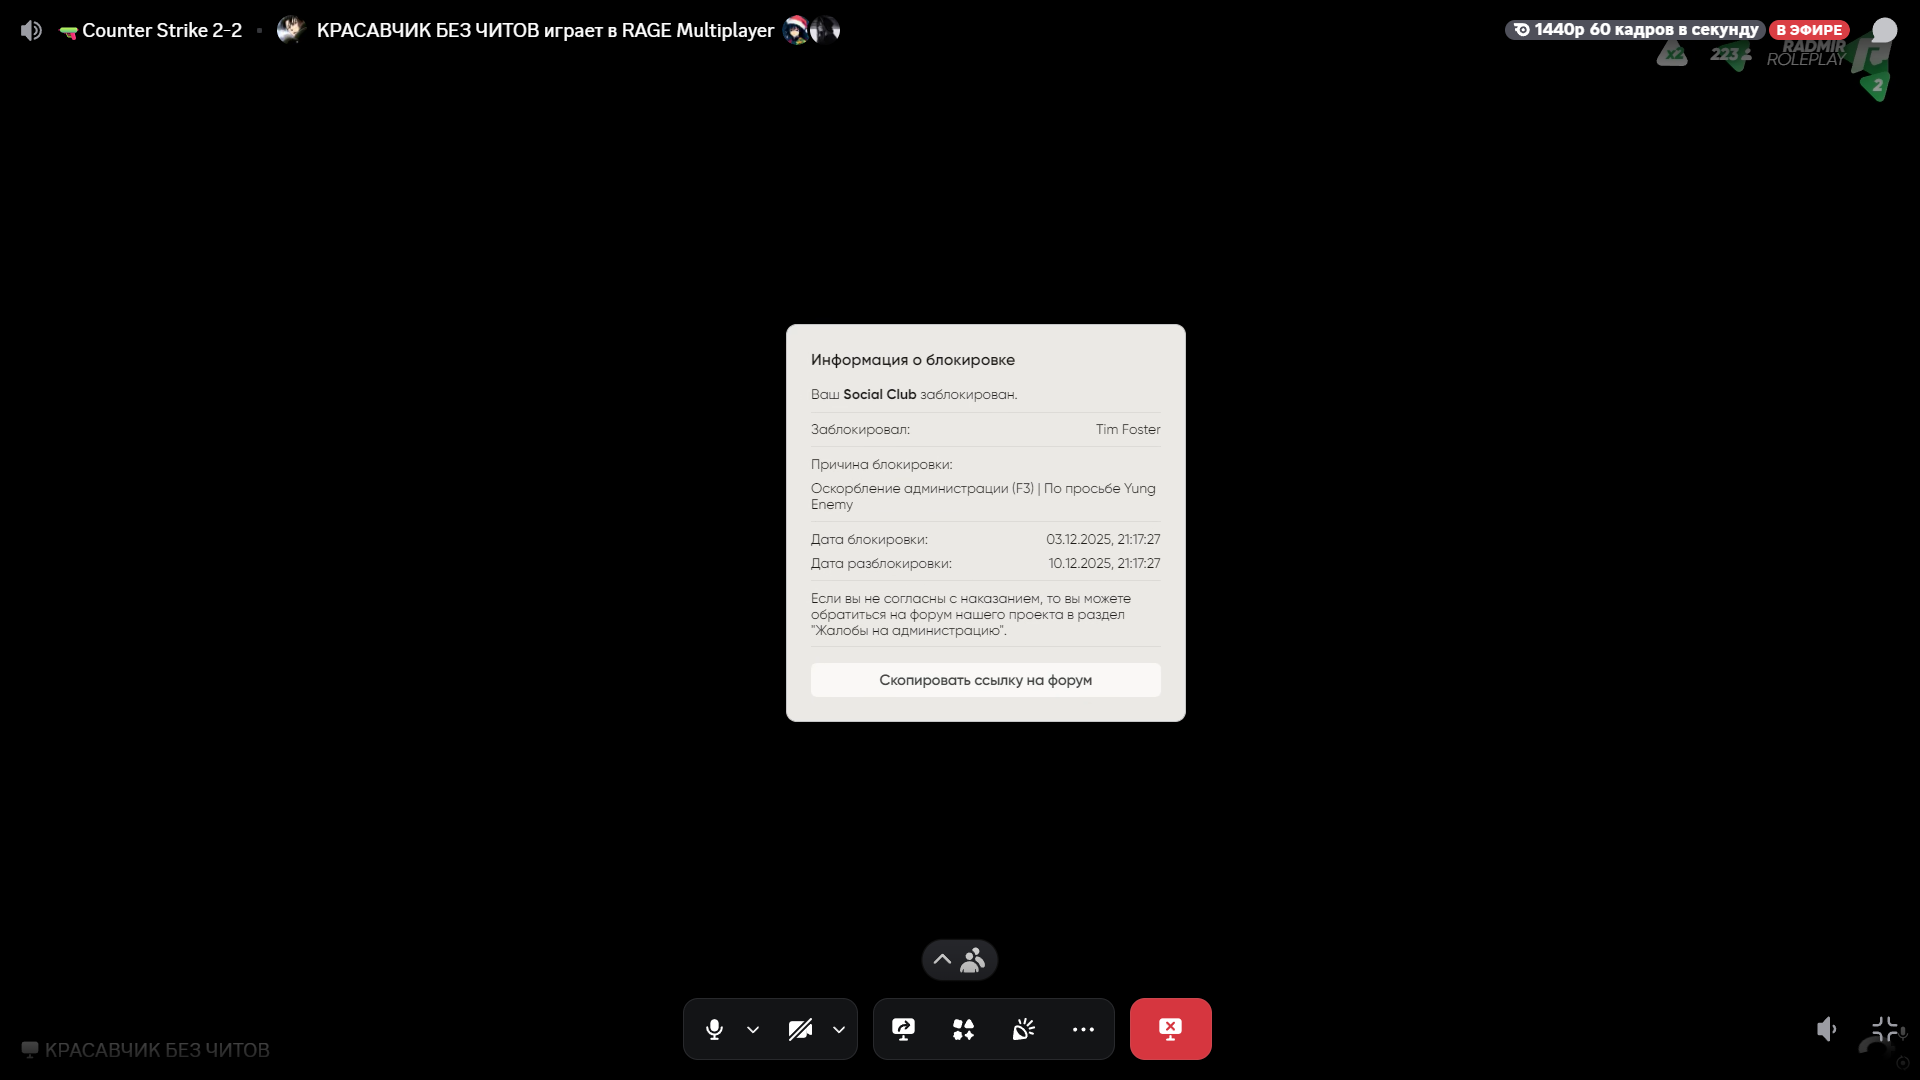This screenshot has width=1920, height=1080.
Task: Mute the microphone in the call bar
Action: [714, 1029]
